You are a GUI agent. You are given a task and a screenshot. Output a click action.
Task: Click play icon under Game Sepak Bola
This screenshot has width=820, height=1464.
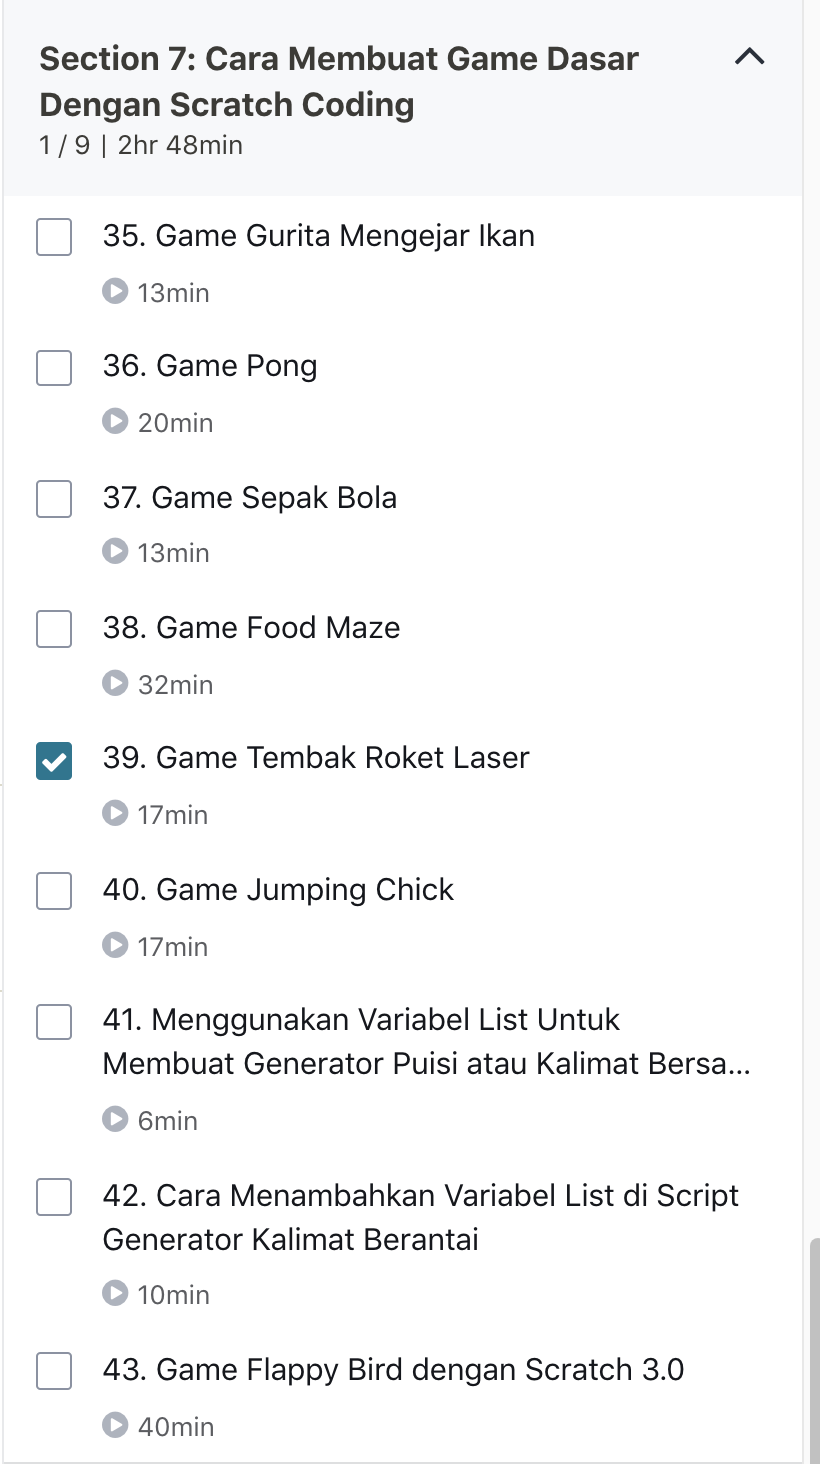click(115, 551)
